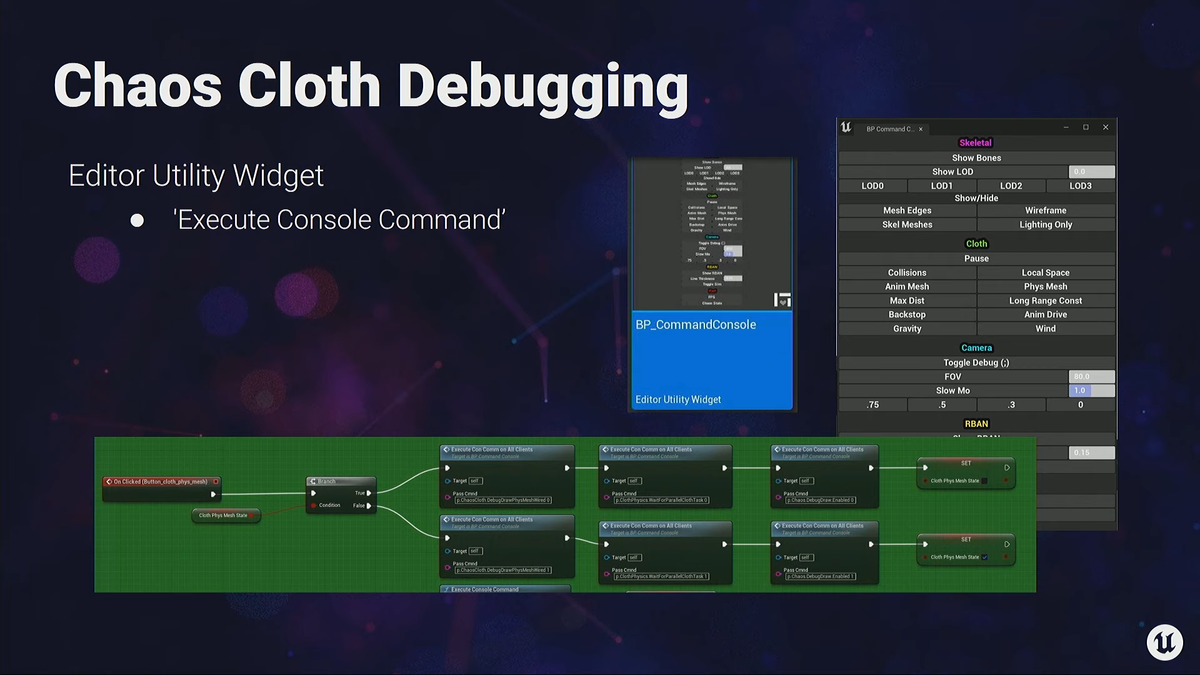Click the Show Bones button
This screenshot has height=675, width=1200.
click(977, 158)
